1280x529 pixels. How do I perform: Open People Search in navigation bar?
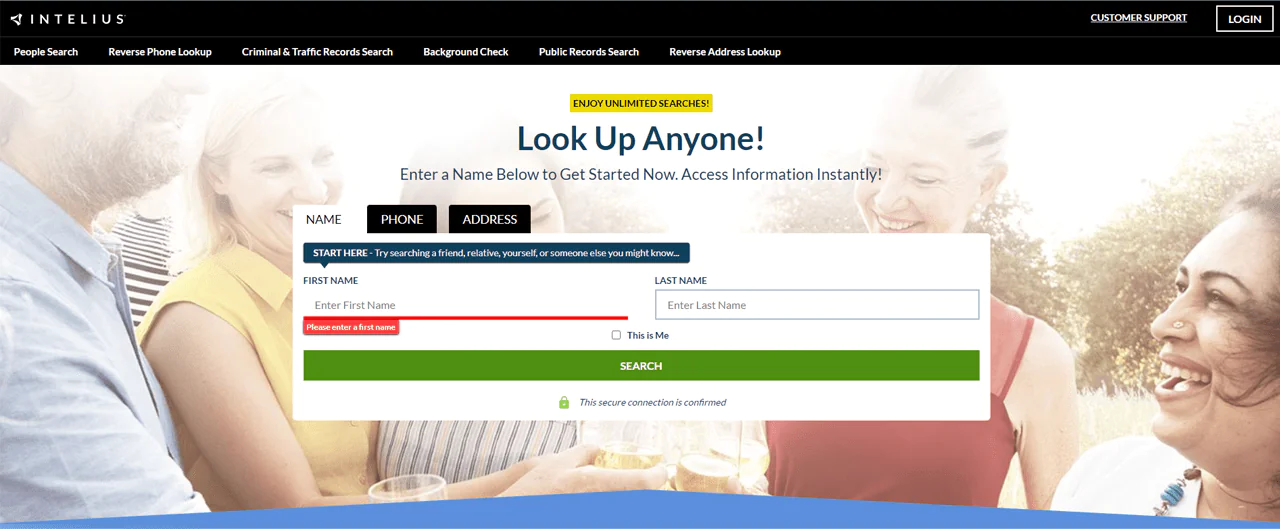coord(46,52)
